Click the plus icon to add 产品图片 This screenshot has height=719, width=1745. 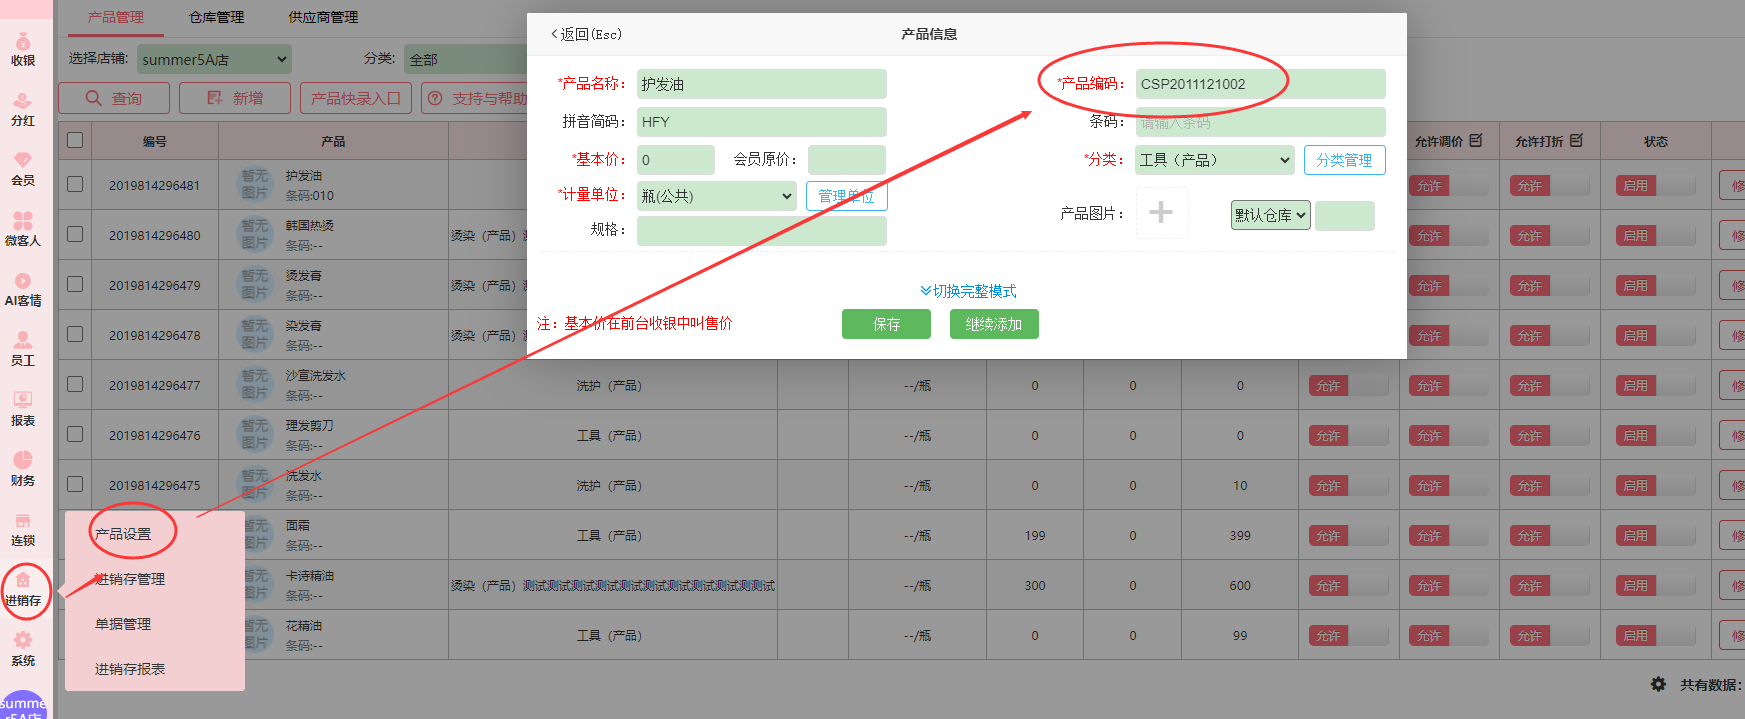pos(1161,212)
